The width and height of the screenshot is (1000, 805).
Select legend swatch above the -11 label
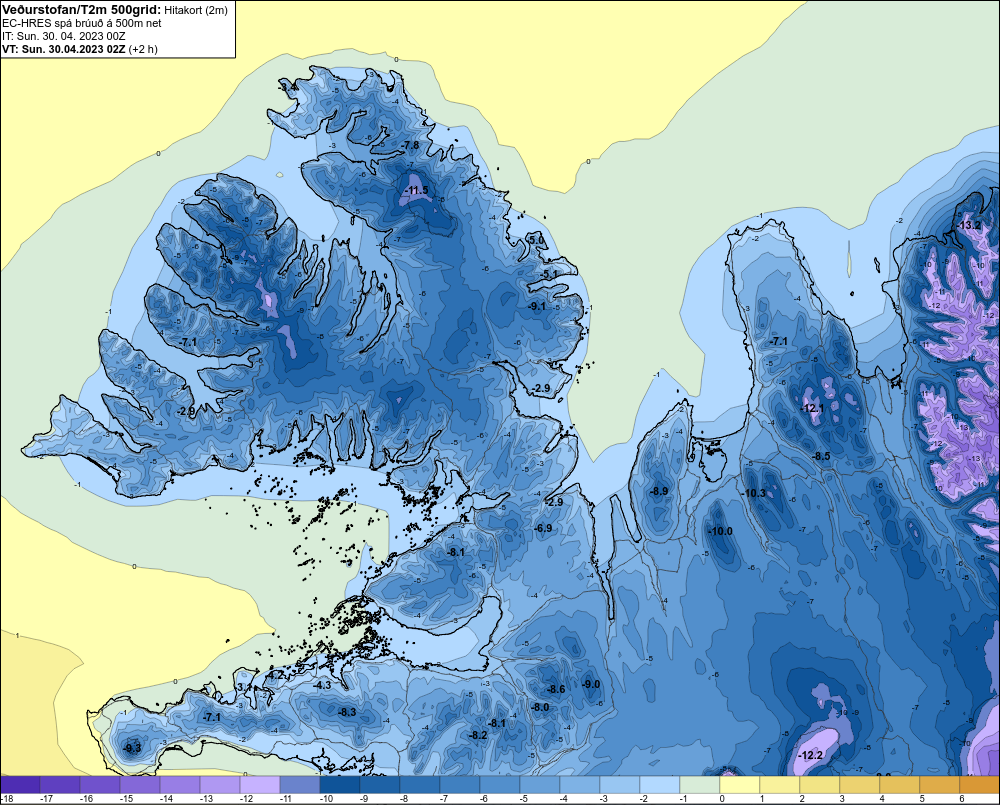click(300, 785)
